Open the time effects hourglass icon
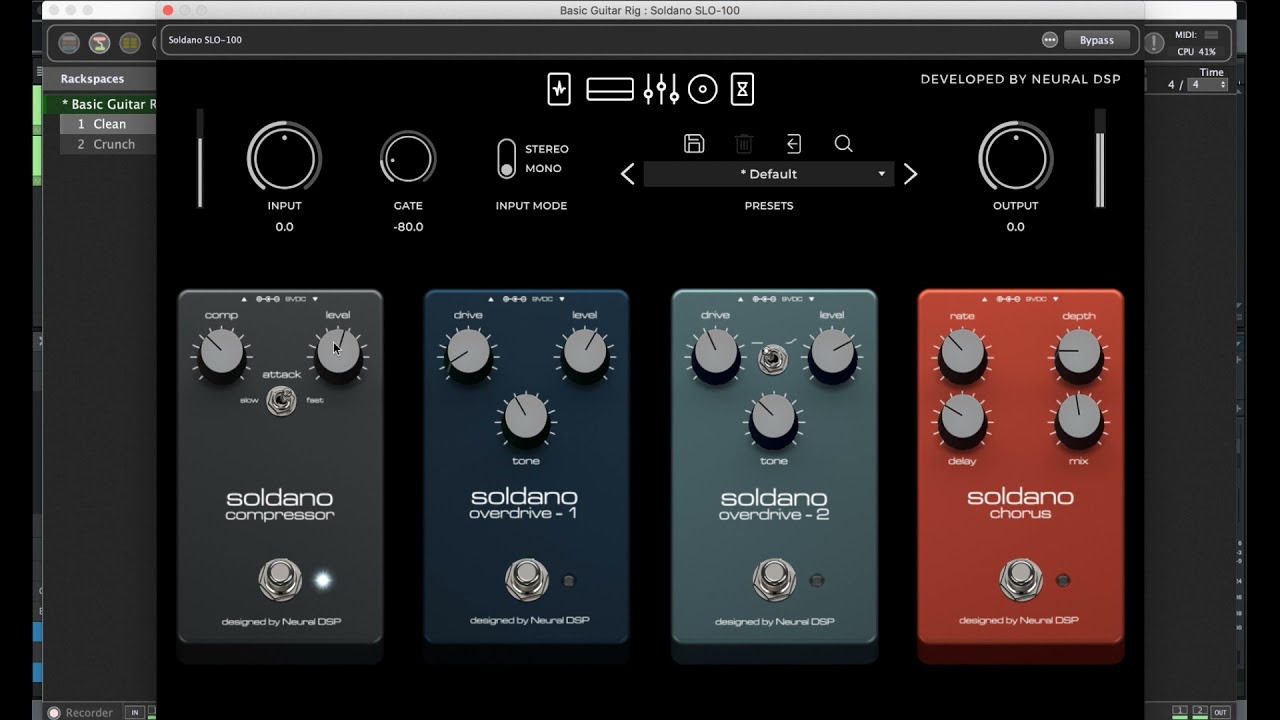The height and width of the screenshot is (720, 1280). coord(742,89)
